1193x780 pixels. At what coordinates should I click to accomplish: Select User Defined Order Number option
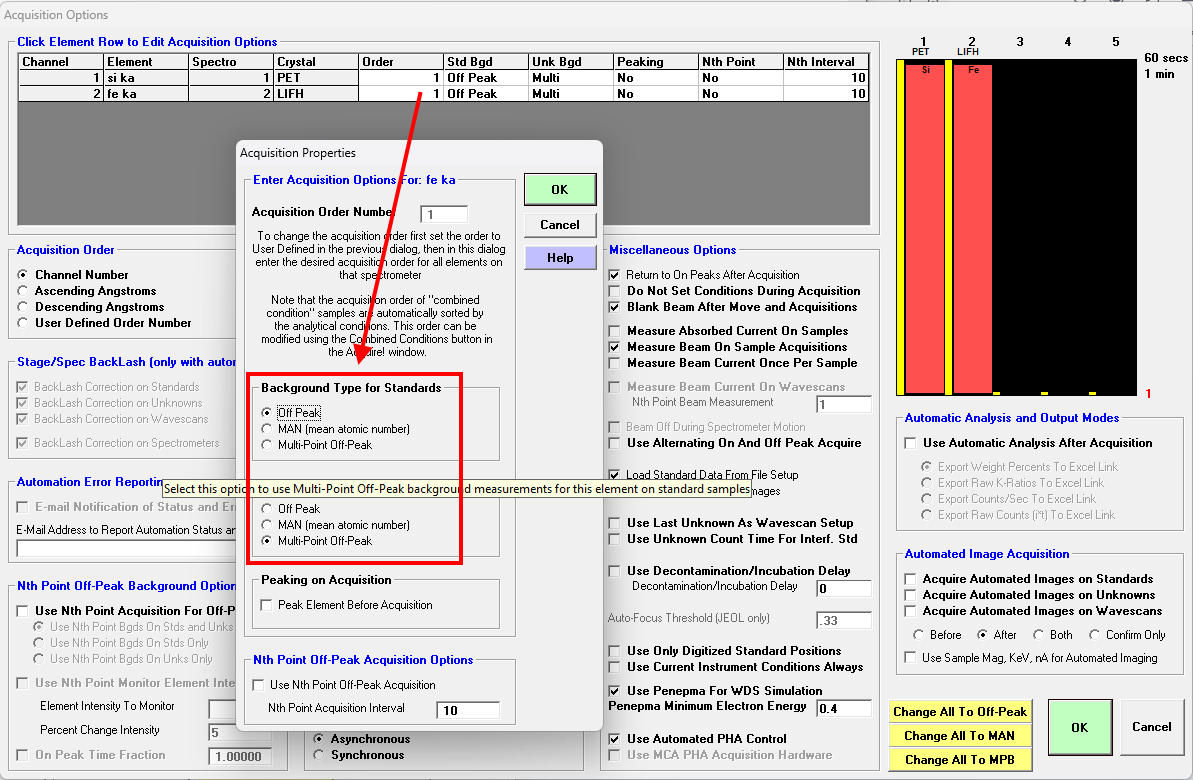pyautogui.click(x=25, y=323)
